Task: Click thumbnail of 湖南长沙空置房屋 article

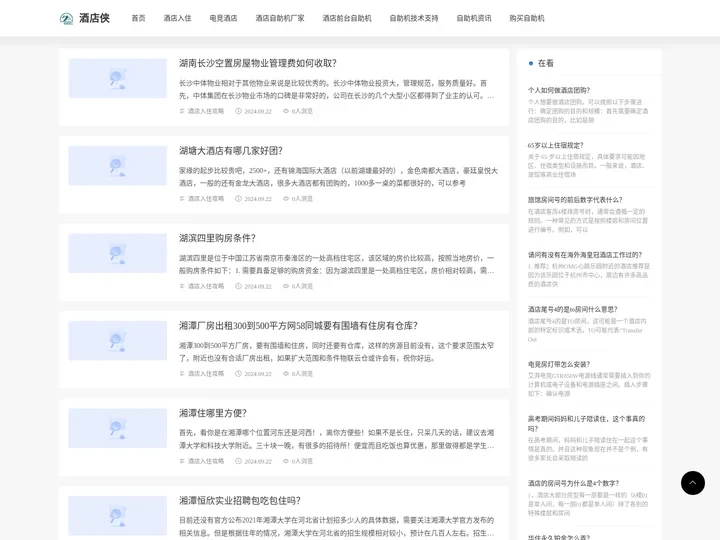Action: (x=118, y=78)
